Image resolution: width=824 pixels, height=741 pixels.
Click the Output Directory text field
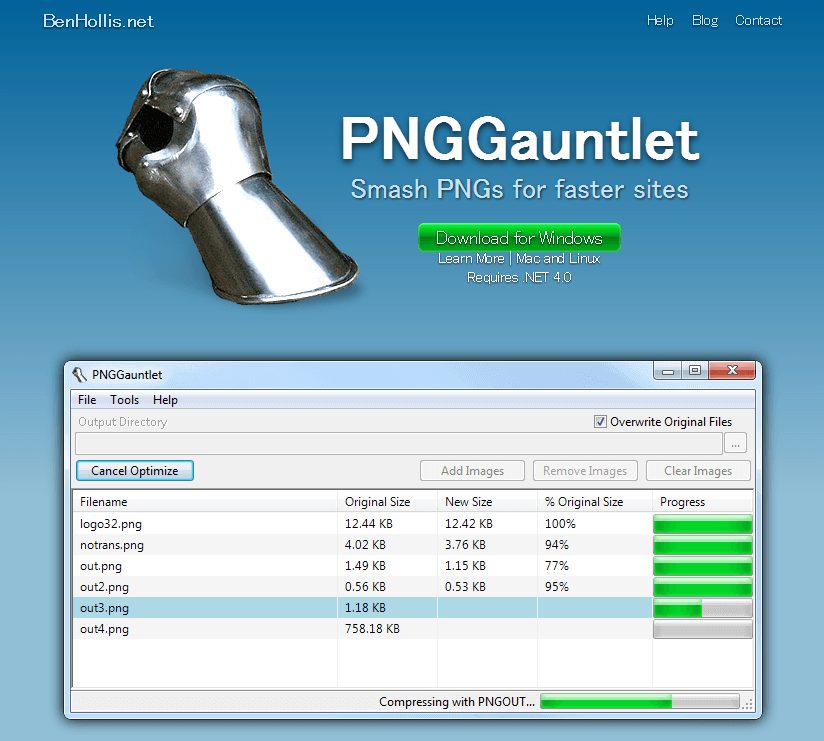(399, 444)
